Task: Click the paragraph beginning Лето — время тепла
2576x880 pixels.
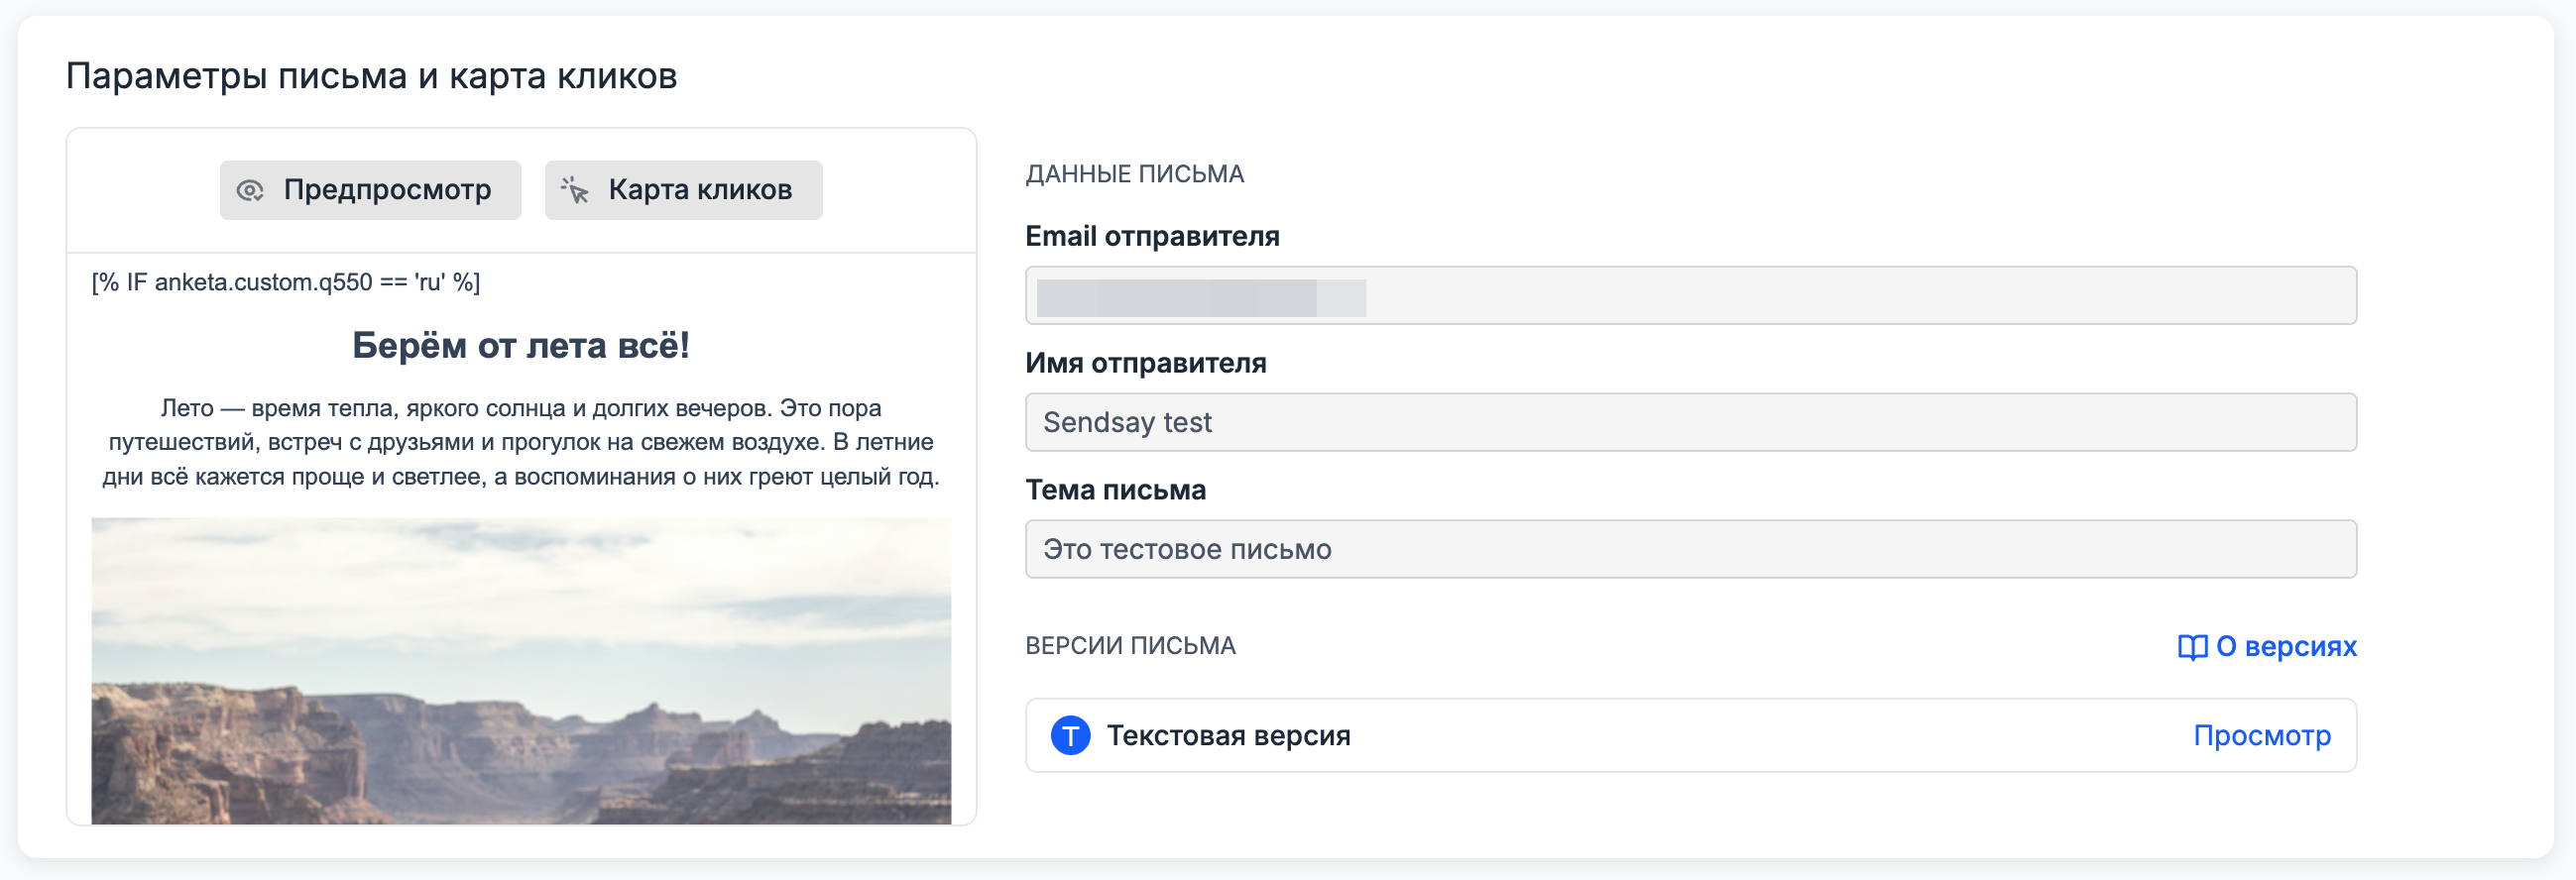Action: click(x=521, y=442)
